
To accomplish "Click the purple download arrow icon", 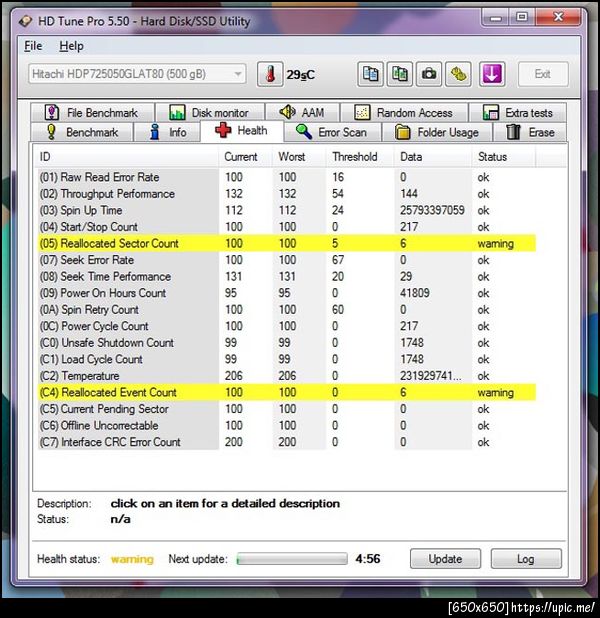I will [492, 74].
